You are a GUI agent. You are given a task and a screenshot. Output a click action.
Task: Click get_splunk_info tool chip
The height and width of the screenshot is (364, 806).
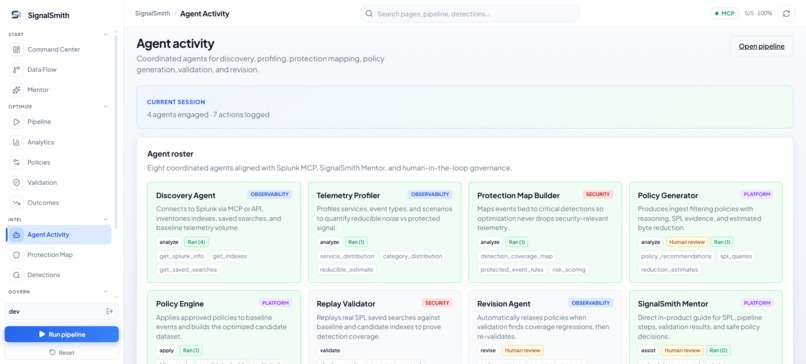pyautogui.click(x=182, y=256)
